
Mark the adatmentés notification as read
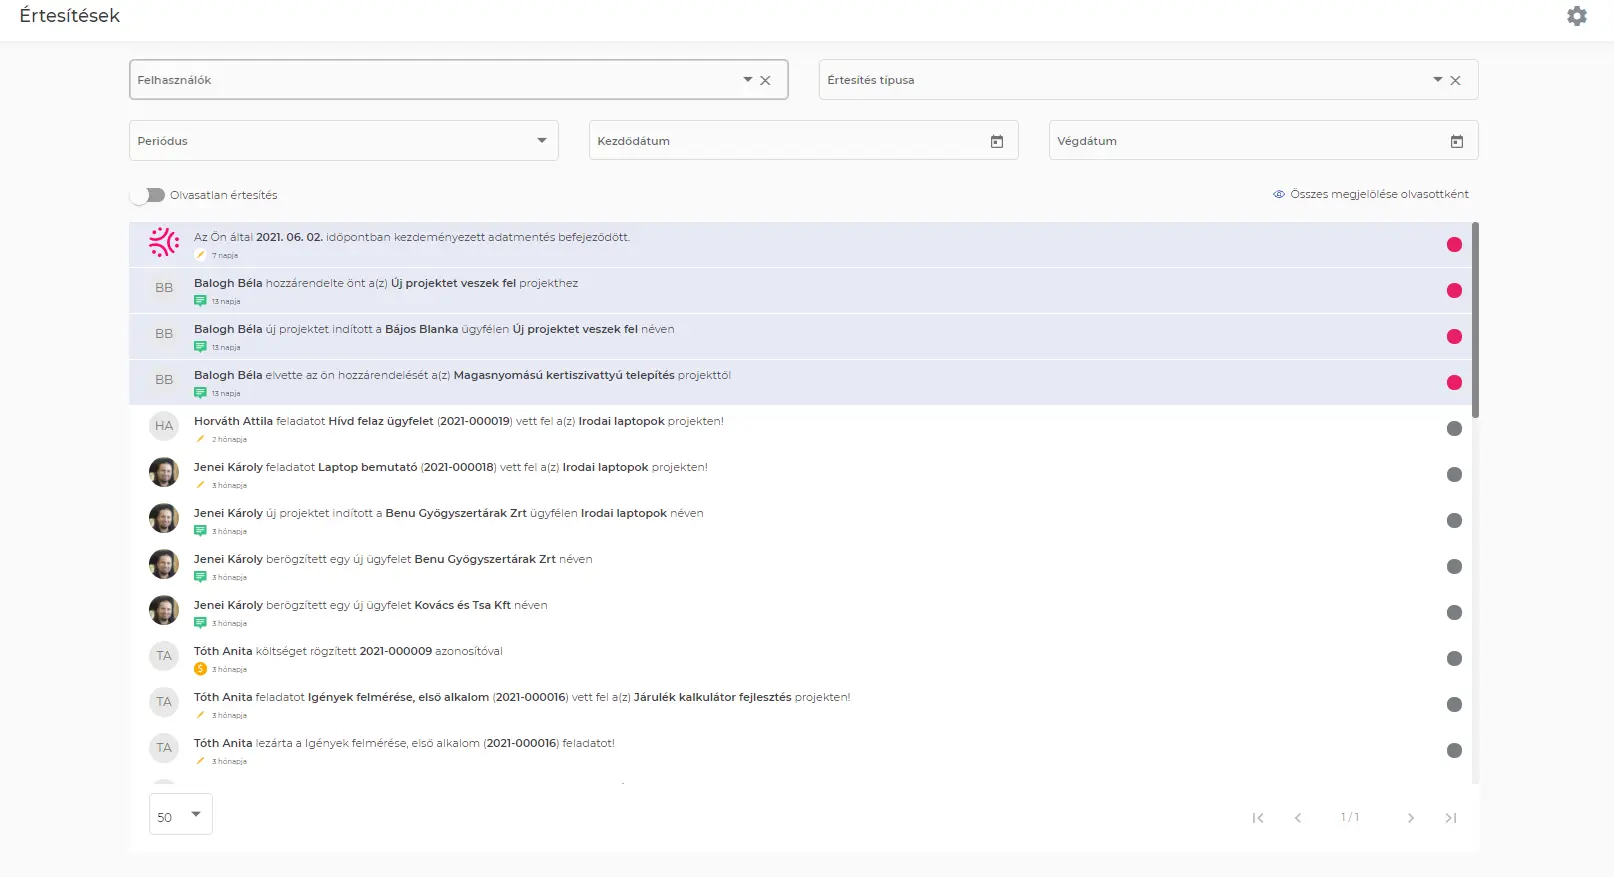tap(1454, 245)
